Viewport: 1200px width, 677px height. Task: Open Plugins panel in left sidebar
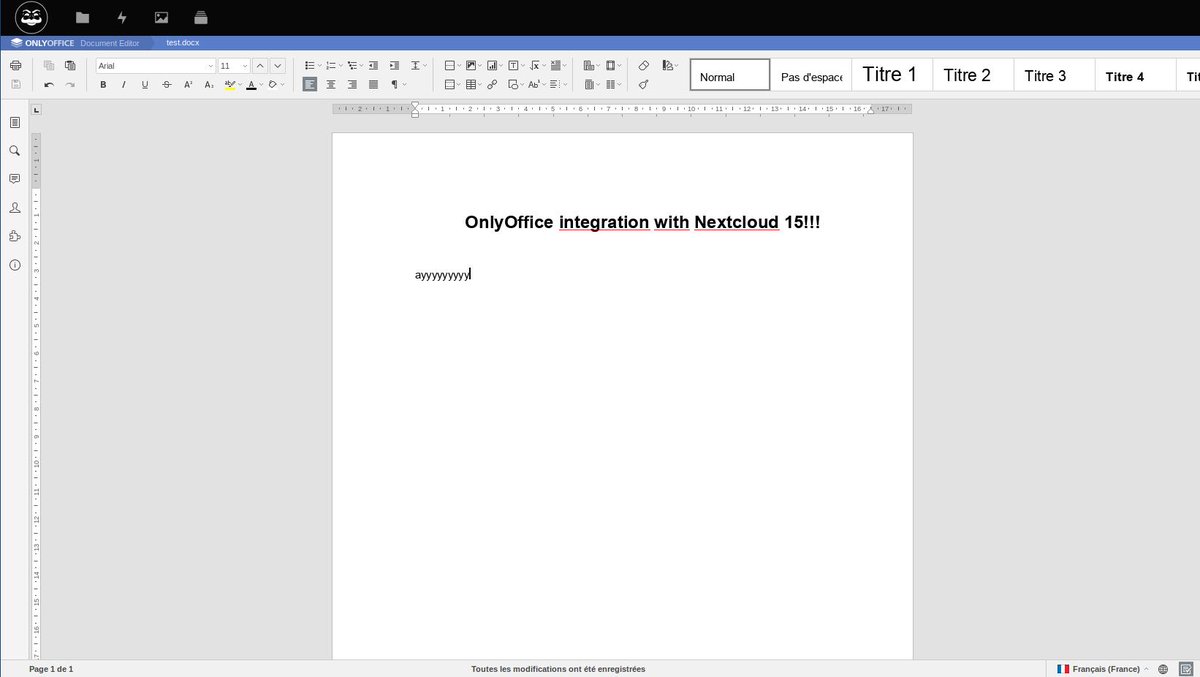click(15, 237)
